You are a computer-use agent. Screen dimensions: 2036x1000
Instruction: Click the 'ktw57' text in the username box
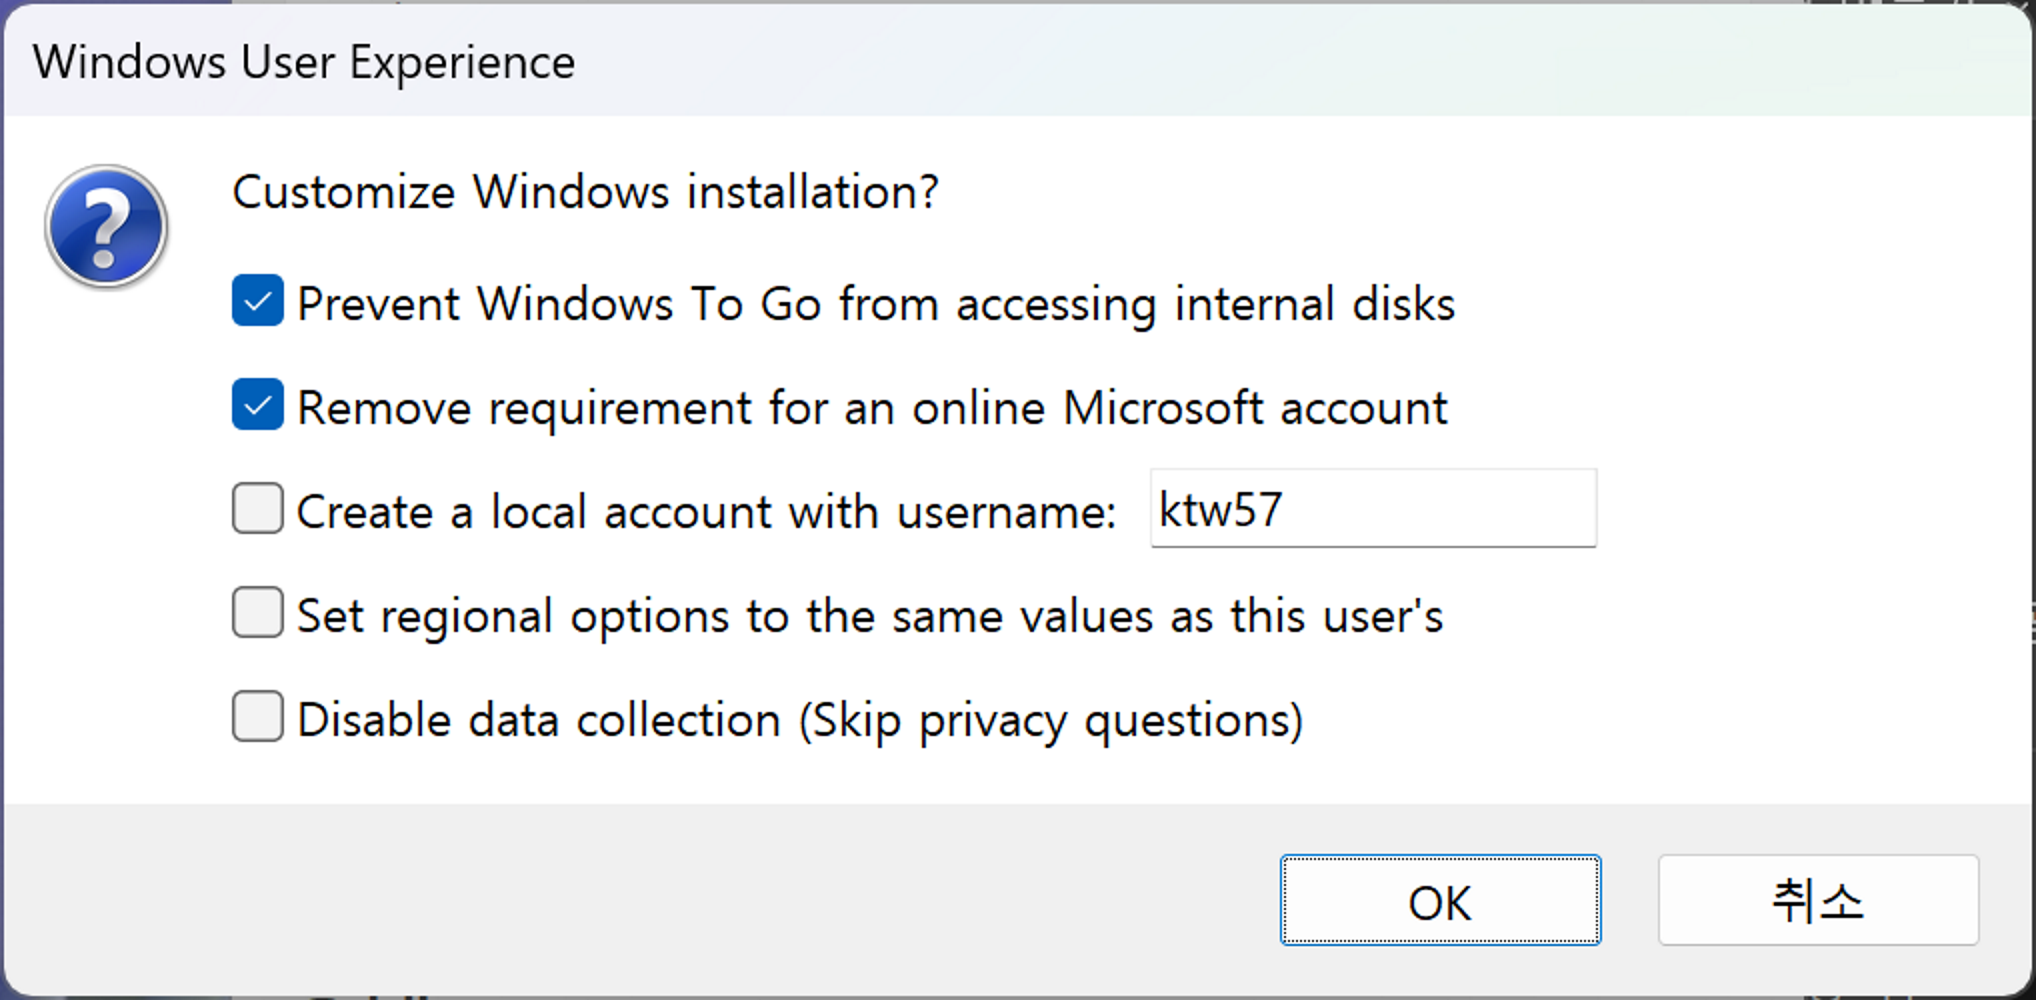(1220, 510)
